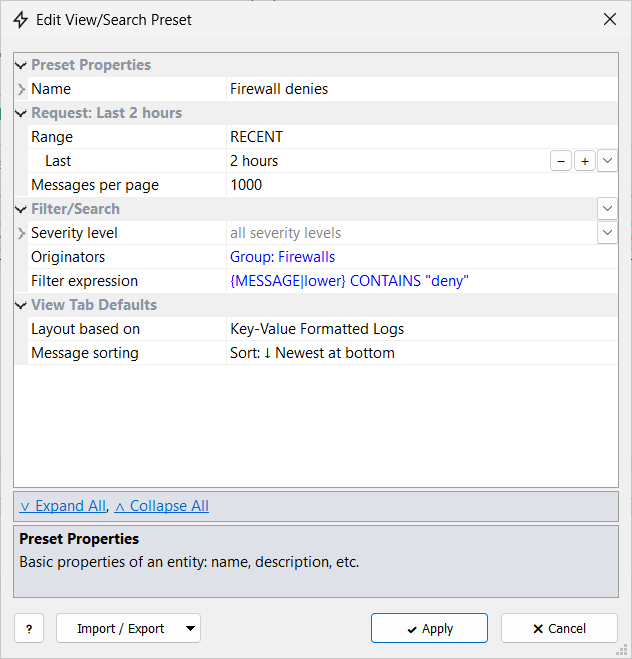
Task: Open the Last 2 hours dropdown
Action: [607, 161]
